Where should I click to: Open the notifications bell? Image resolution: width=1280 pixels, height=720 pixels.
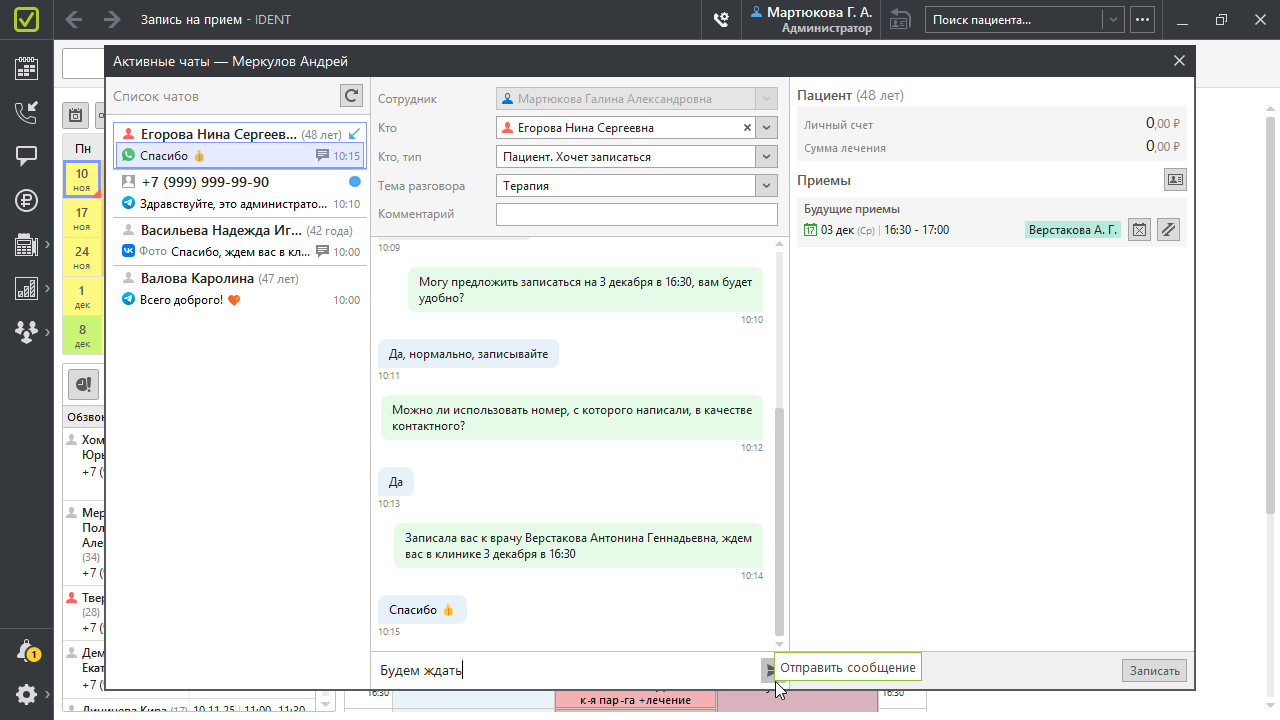(x=27, y=650)
